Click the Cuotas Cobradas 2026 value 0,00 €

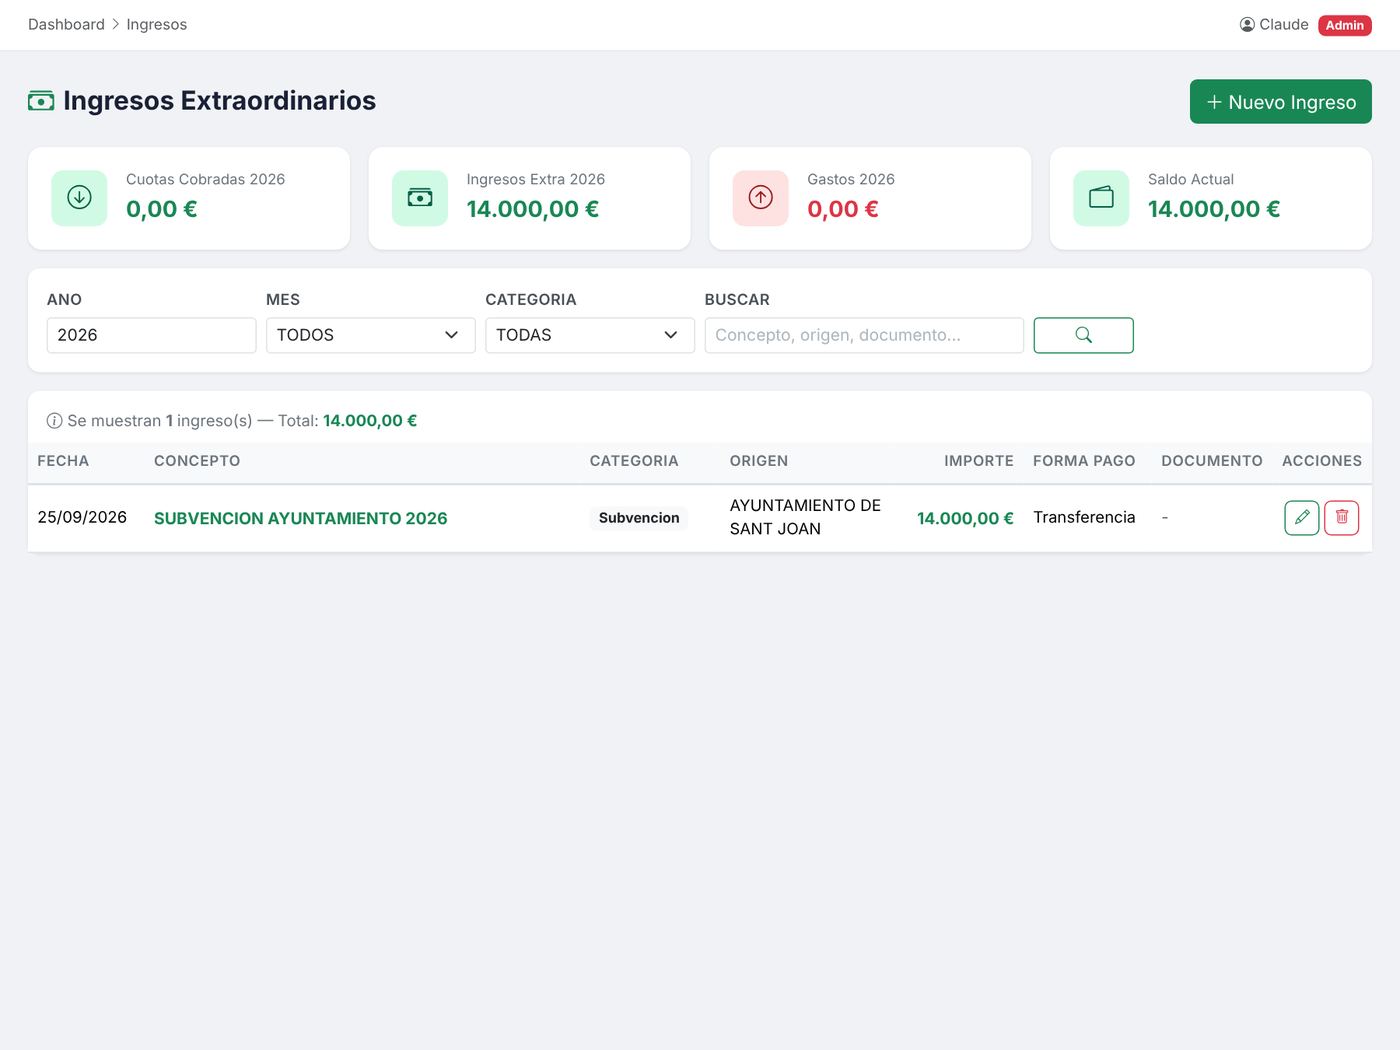(162, 209)
